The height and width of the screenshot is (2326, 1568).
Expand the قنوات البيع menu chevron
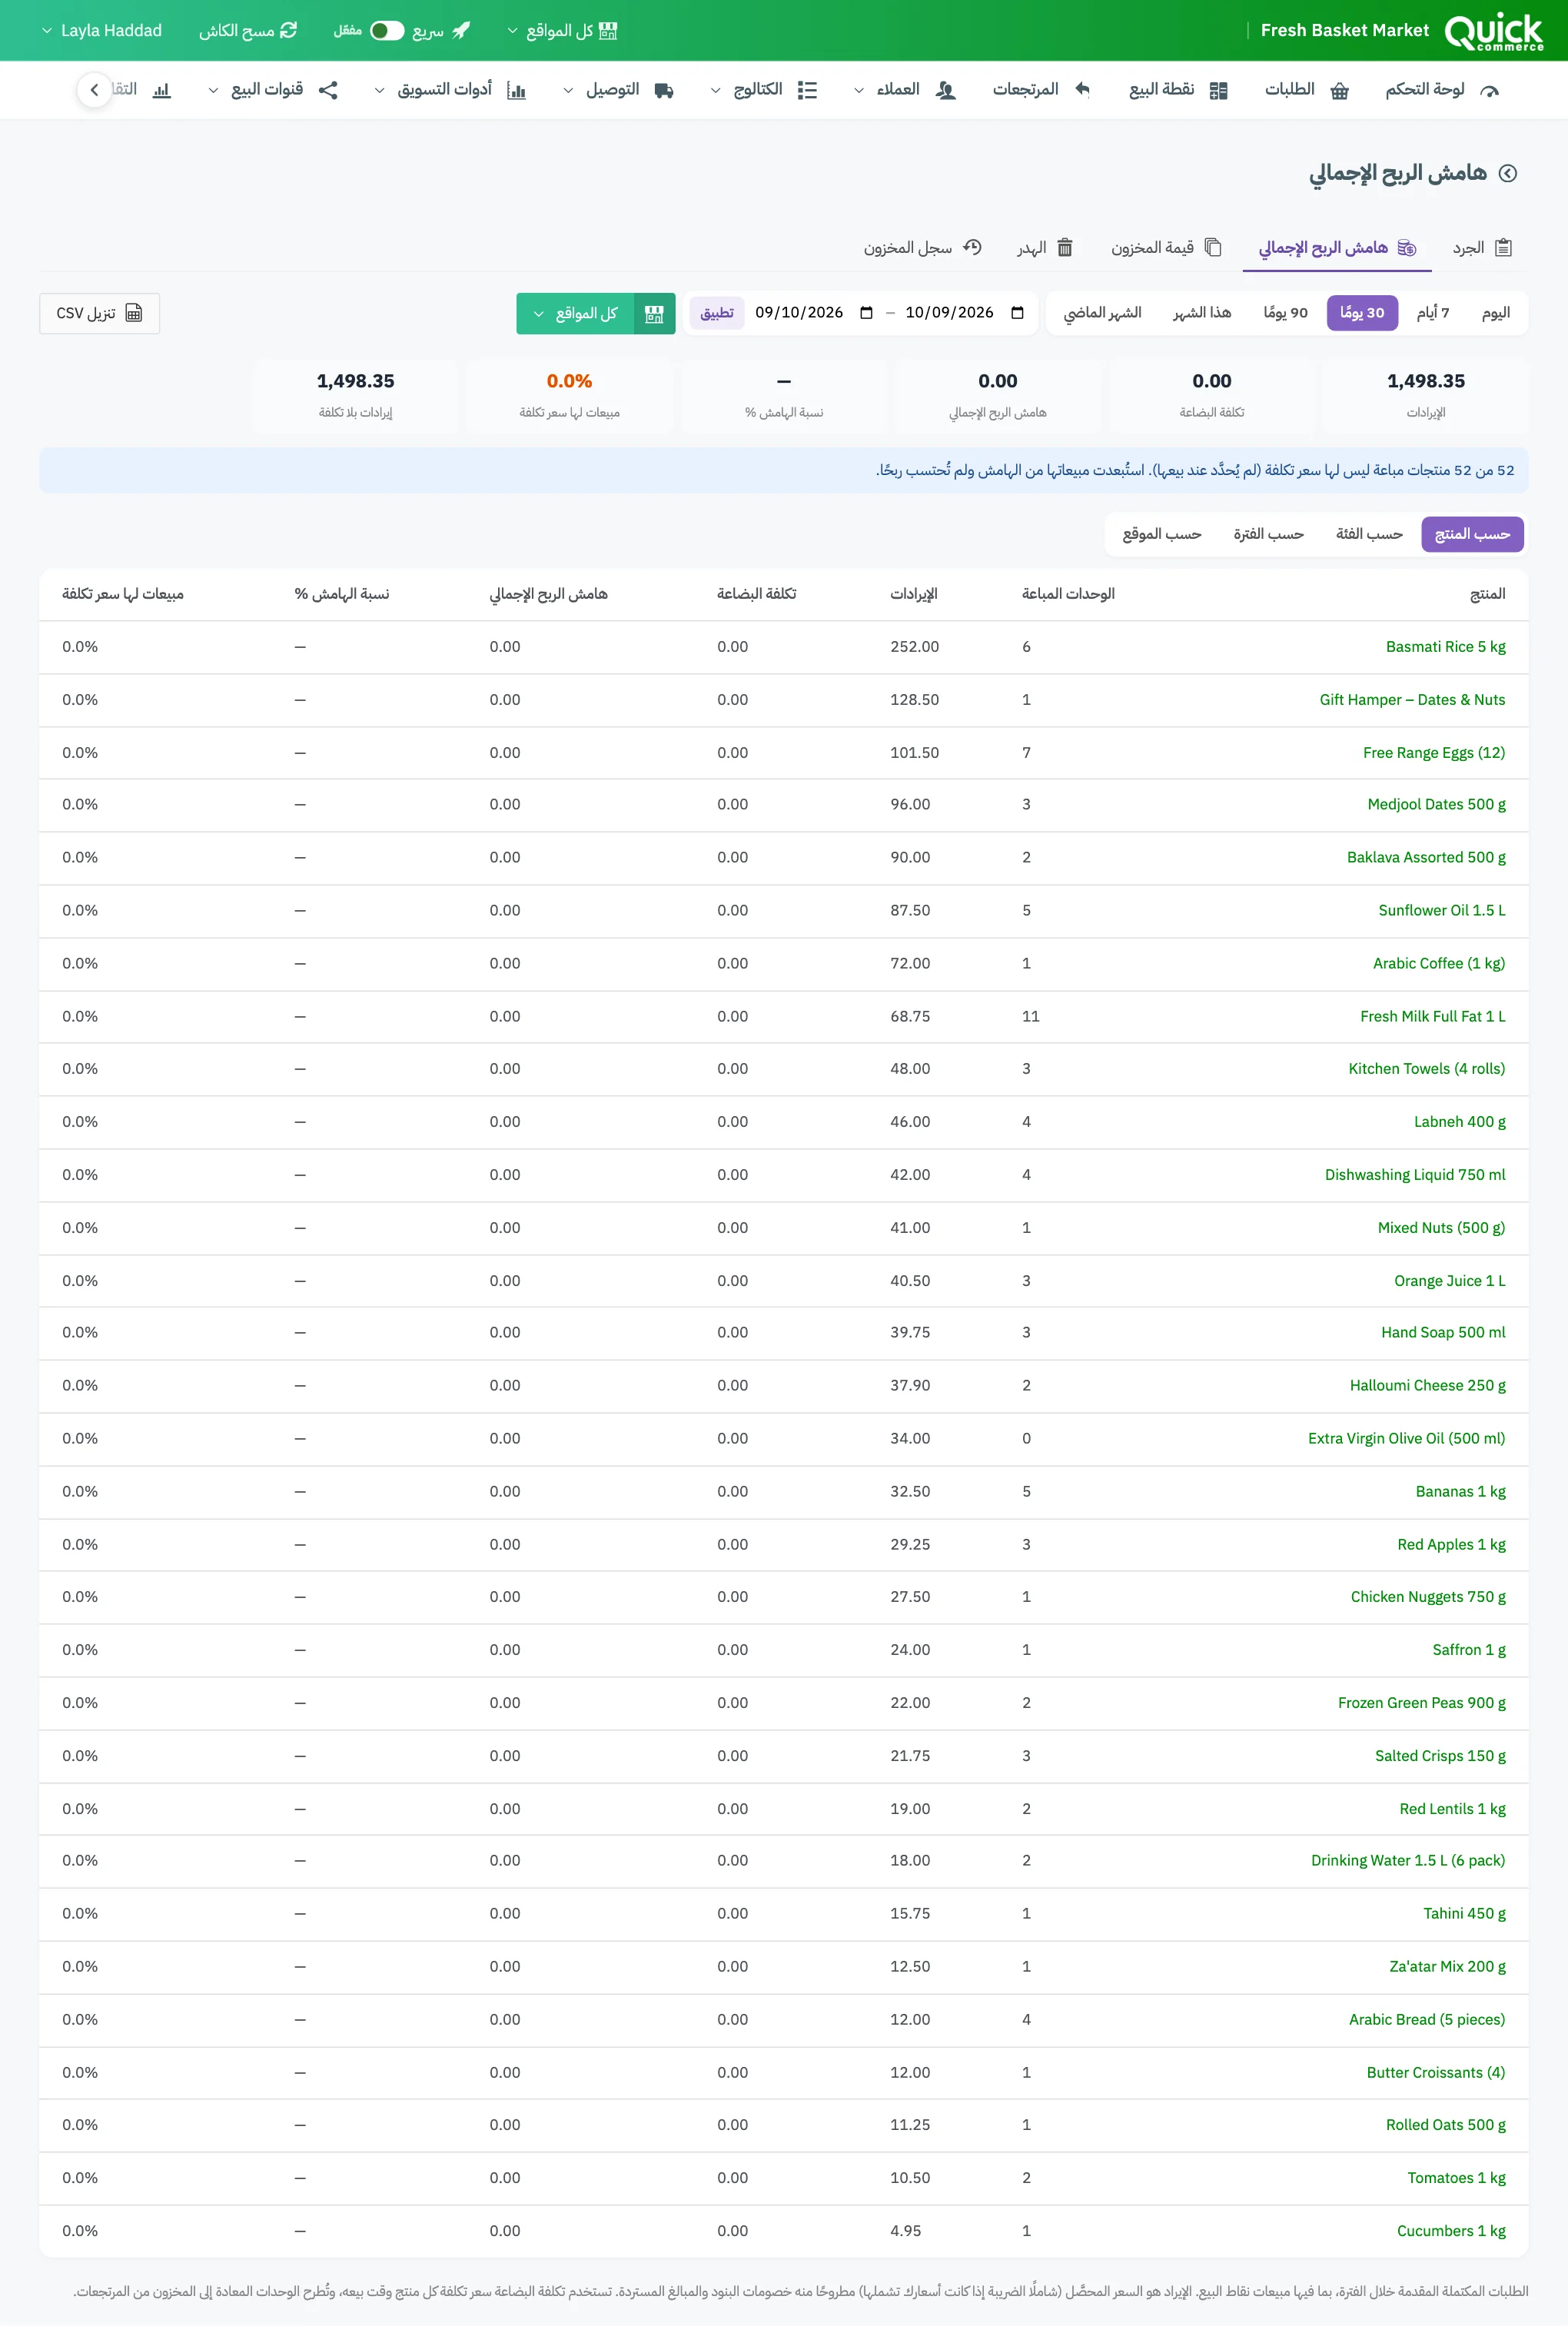pos(213,91)
